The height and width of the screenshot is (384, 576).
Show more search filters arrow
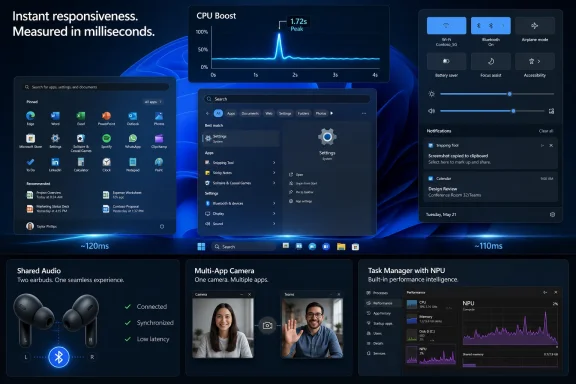click(x=332, y=113)
